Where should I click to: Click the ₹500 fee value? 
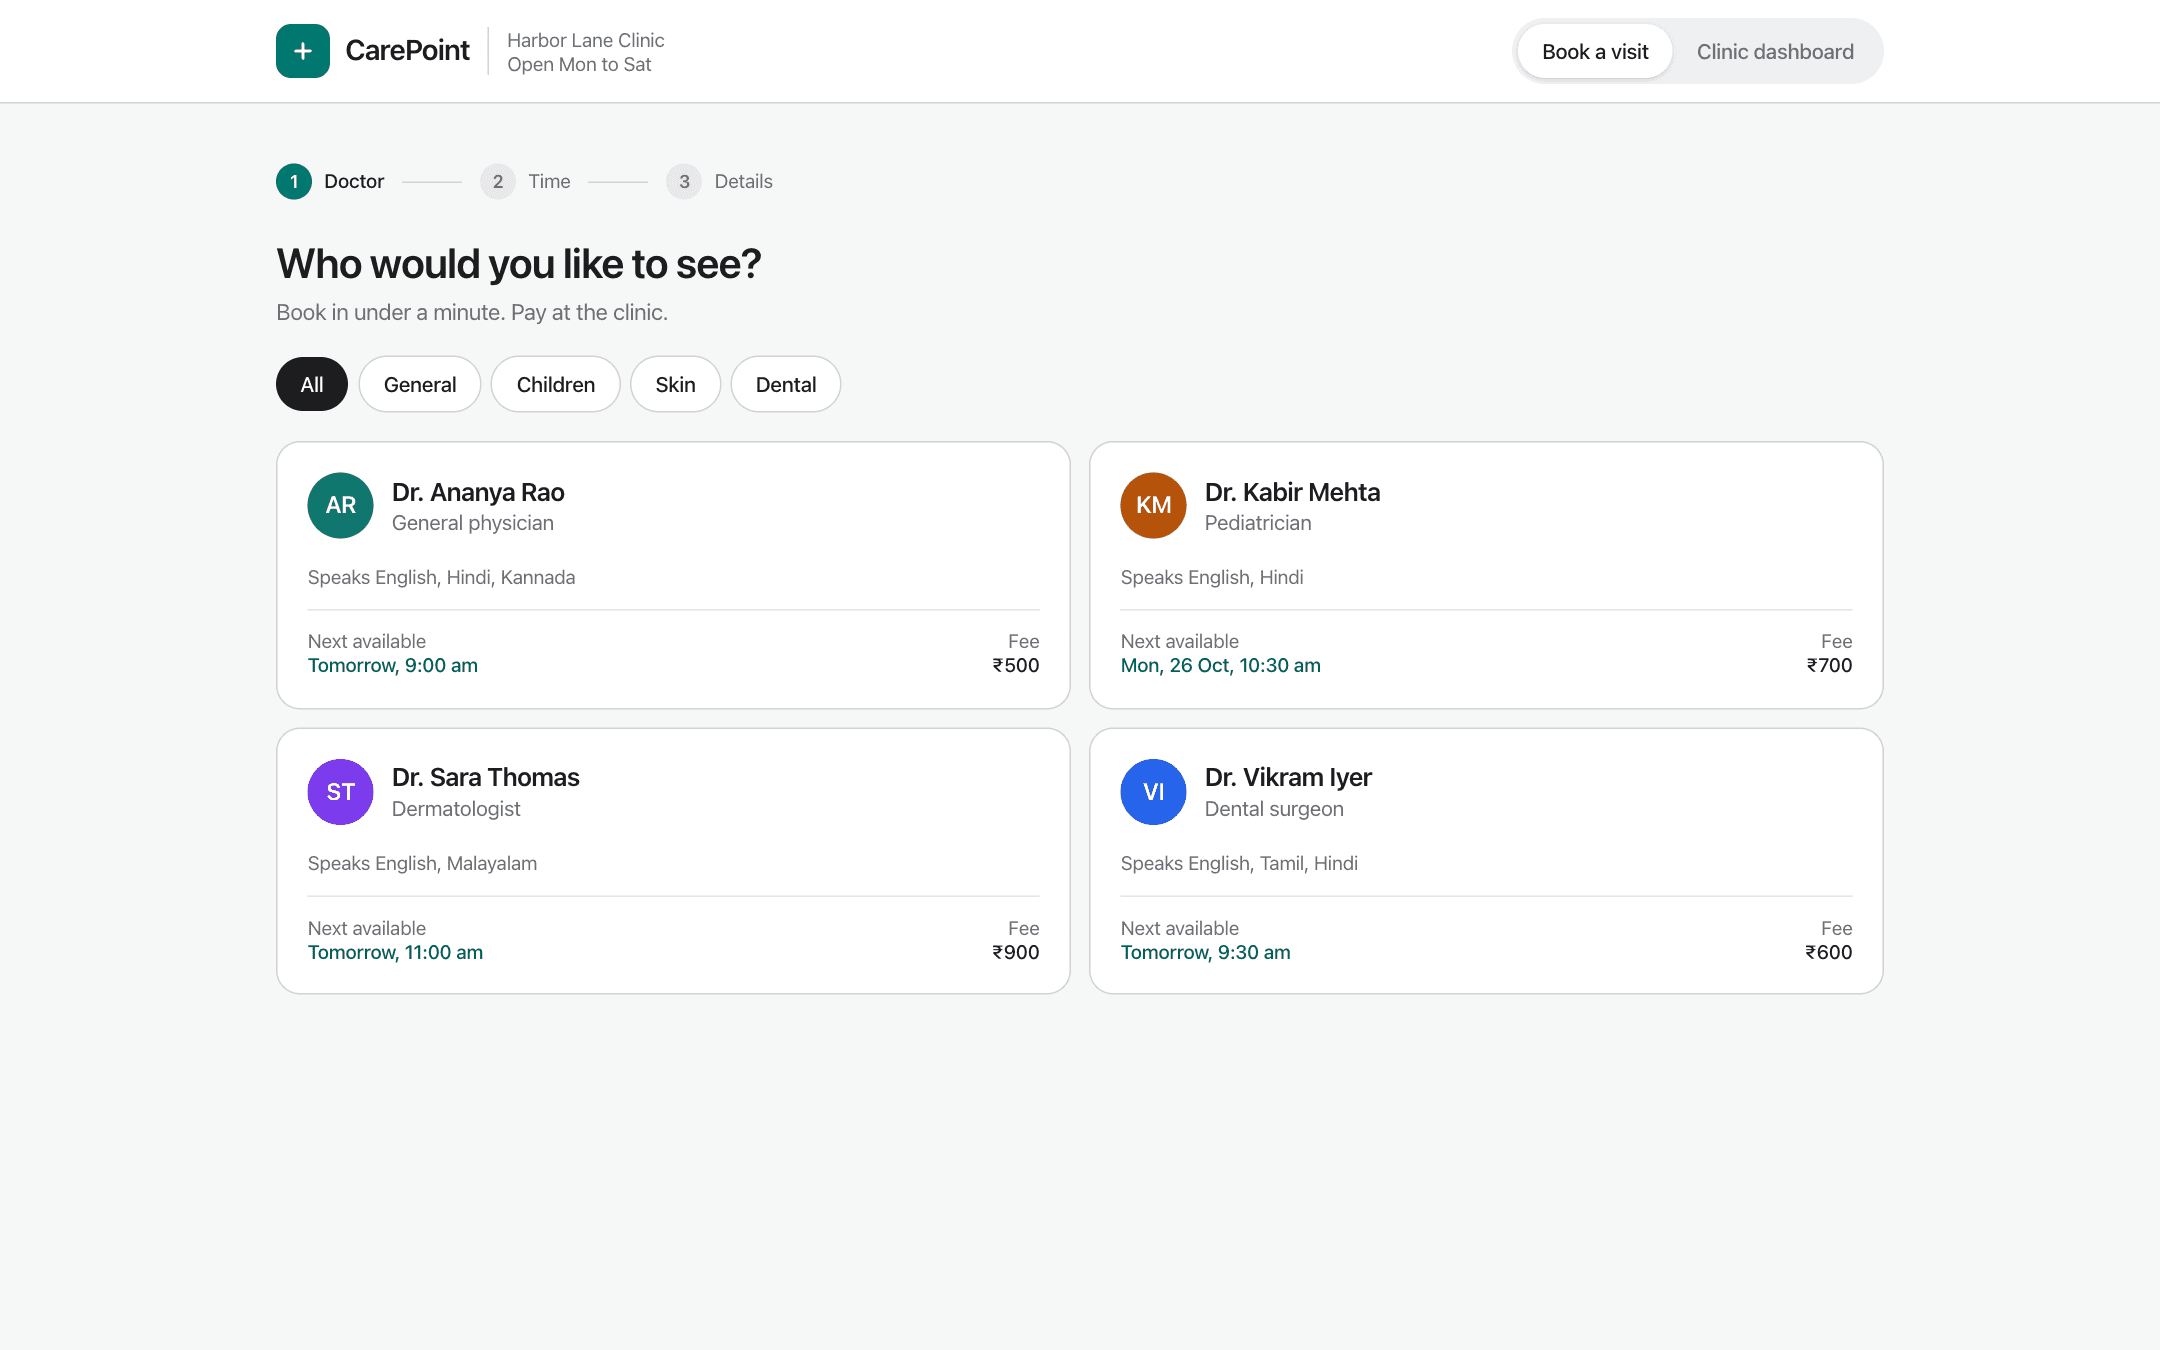1016,665
